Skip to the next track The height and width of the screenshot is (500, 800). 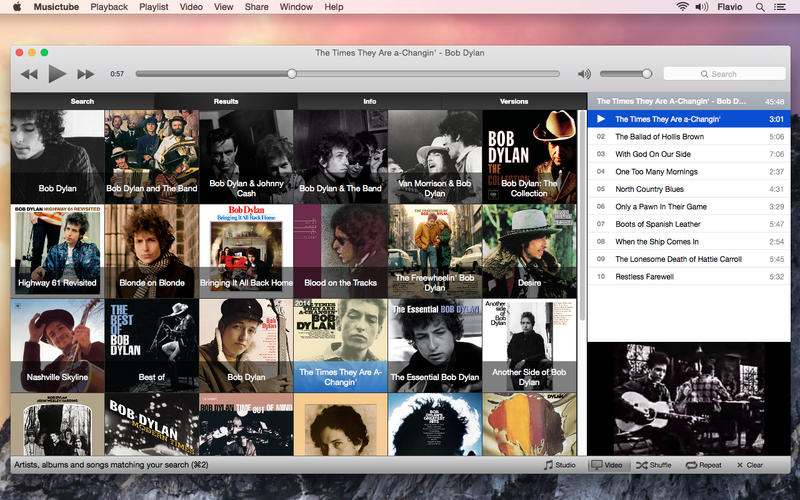click(x=86, y=74)
